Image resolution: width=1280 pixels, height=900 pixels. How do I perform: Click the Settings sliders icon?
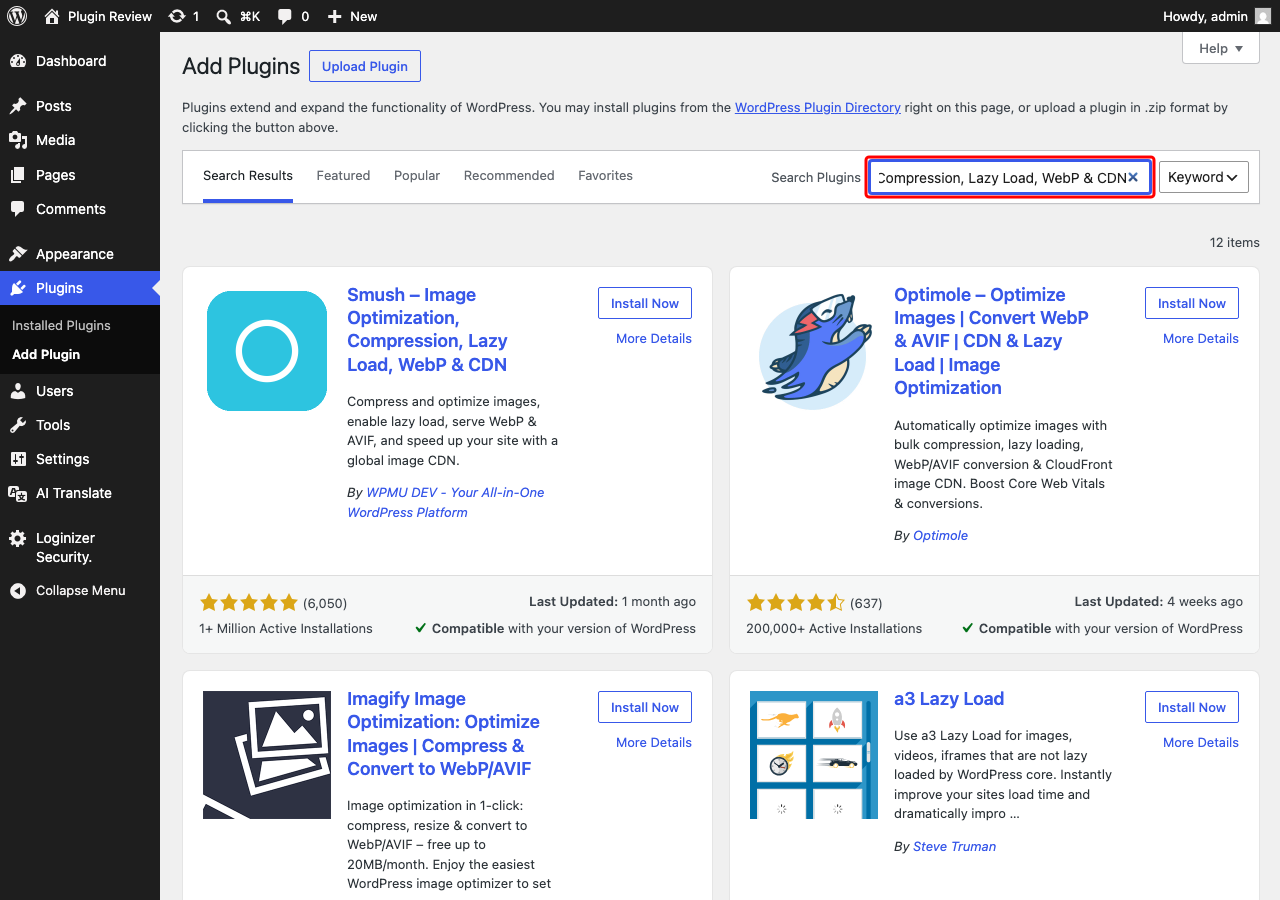tap(18, 459)
